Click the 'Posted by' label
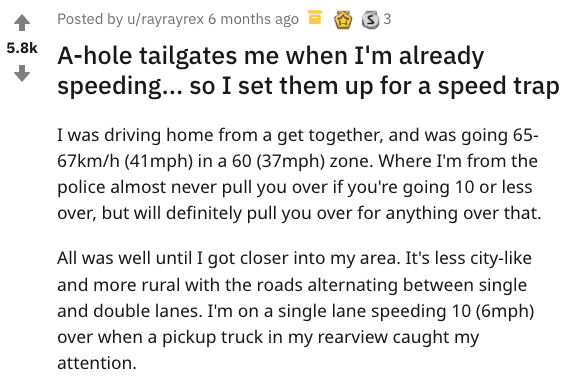575x385 pixels. coord(90,19)
